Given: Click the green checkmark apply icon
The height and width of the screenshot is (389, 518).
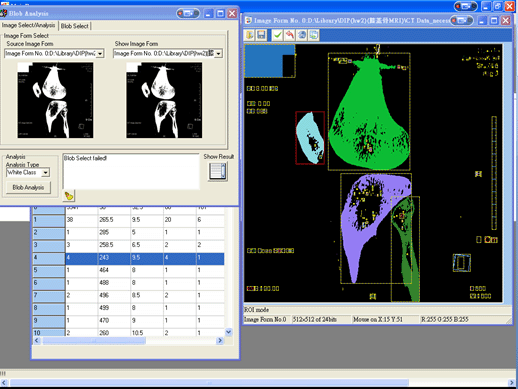Looking at the screenshot, I should coord(277,35).
